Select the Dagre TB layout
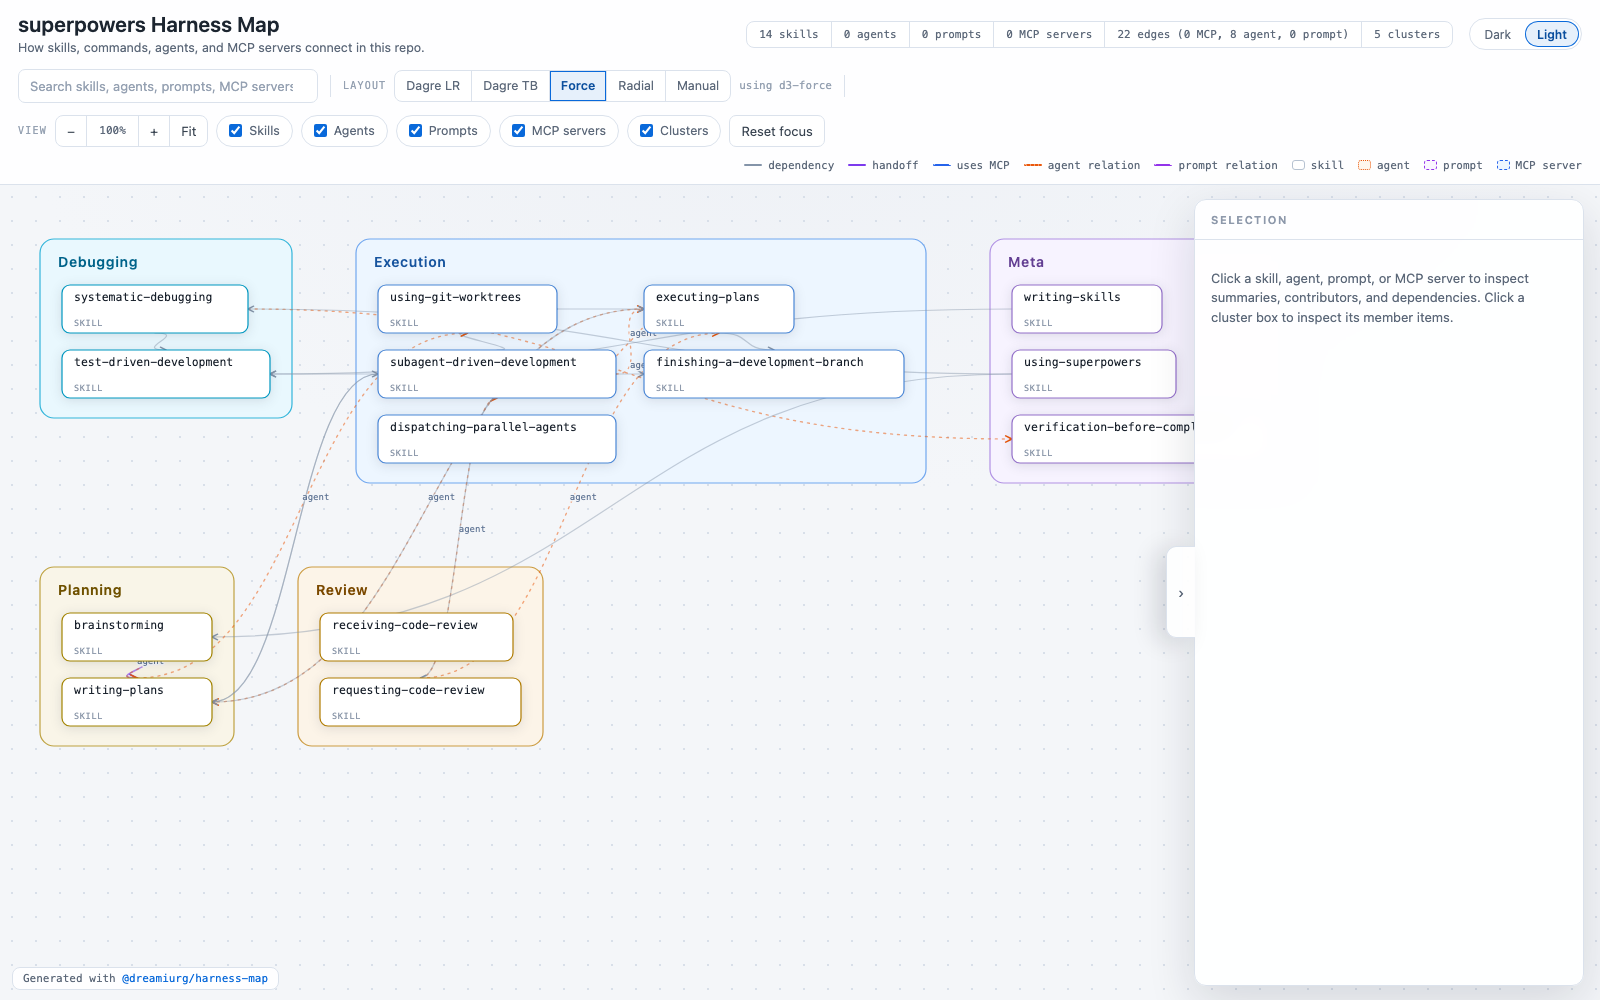Screen dimensions: 1600x1000 point(510,86)
